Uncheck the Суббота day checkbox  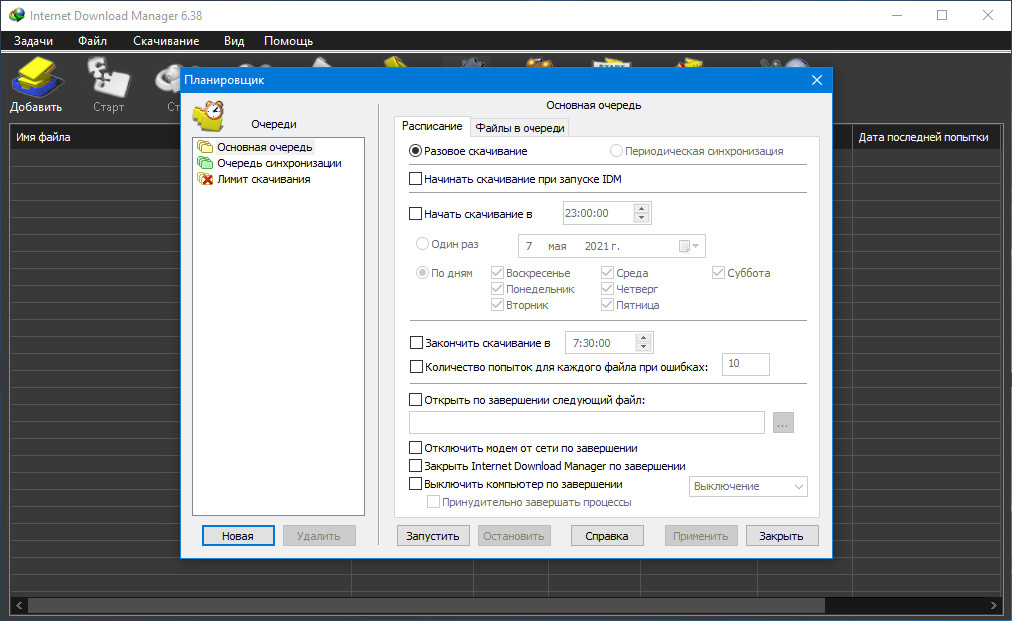[x=718, y=273]
